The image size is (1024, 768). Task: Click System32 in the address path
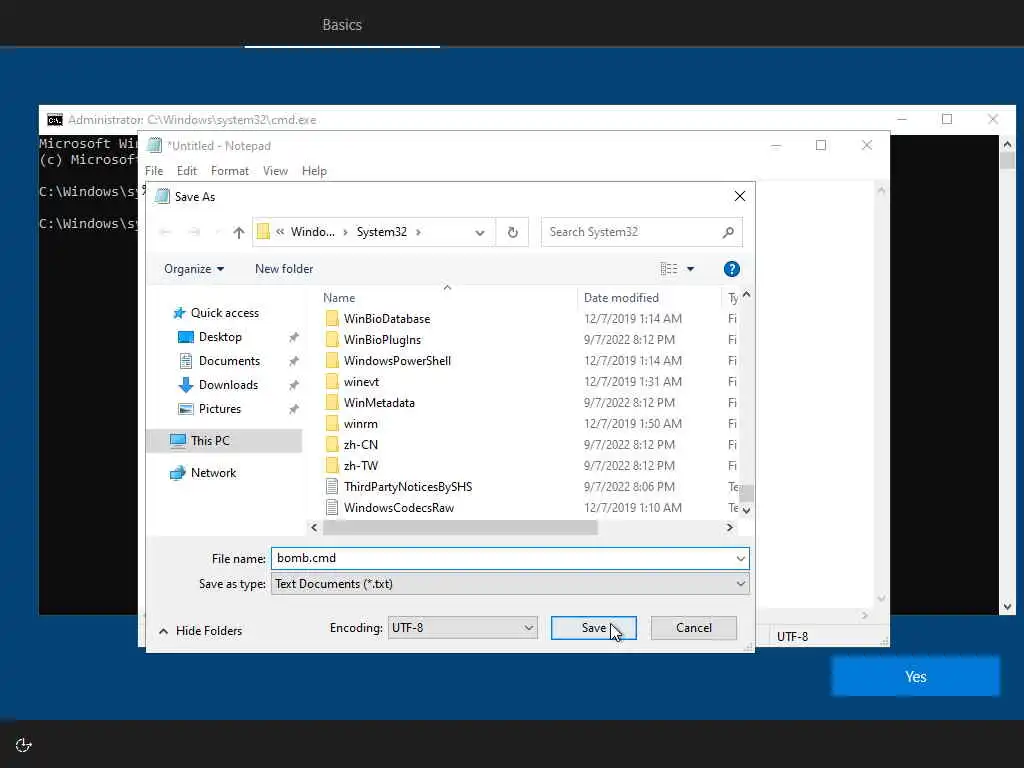pyautogui.click(x=381, y=232)
